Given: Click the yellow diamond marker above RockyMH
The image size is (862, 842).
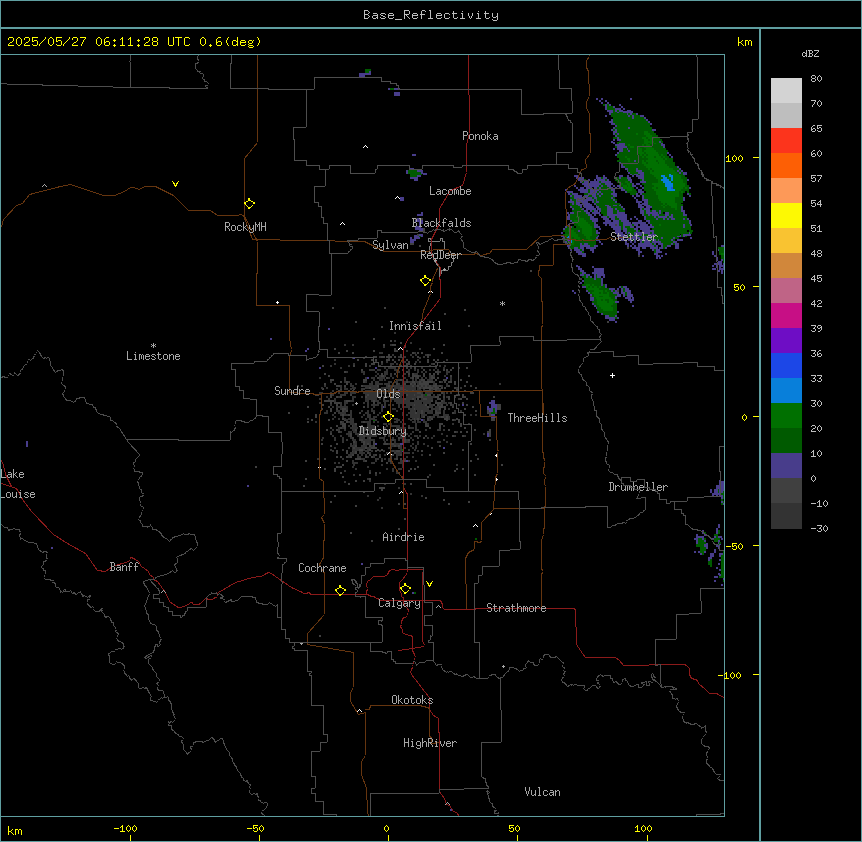Looking at the screenshot, I should (249, 204).
